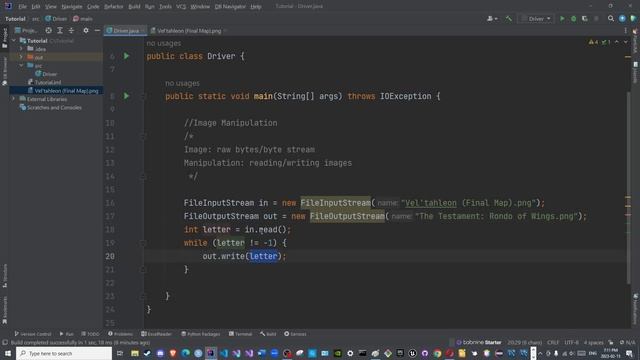Open the Edit menu
Viewport: 640px width, 360px height.
(36, 7)
